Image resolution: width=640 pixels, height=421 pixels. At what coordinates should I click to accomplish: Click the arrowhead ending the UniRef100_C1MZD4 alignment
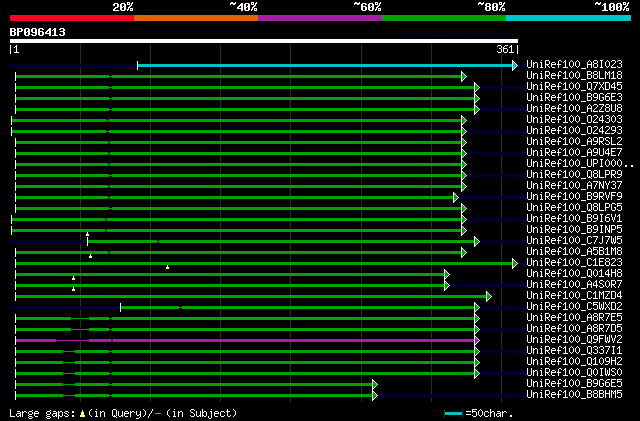coord(489,297)
